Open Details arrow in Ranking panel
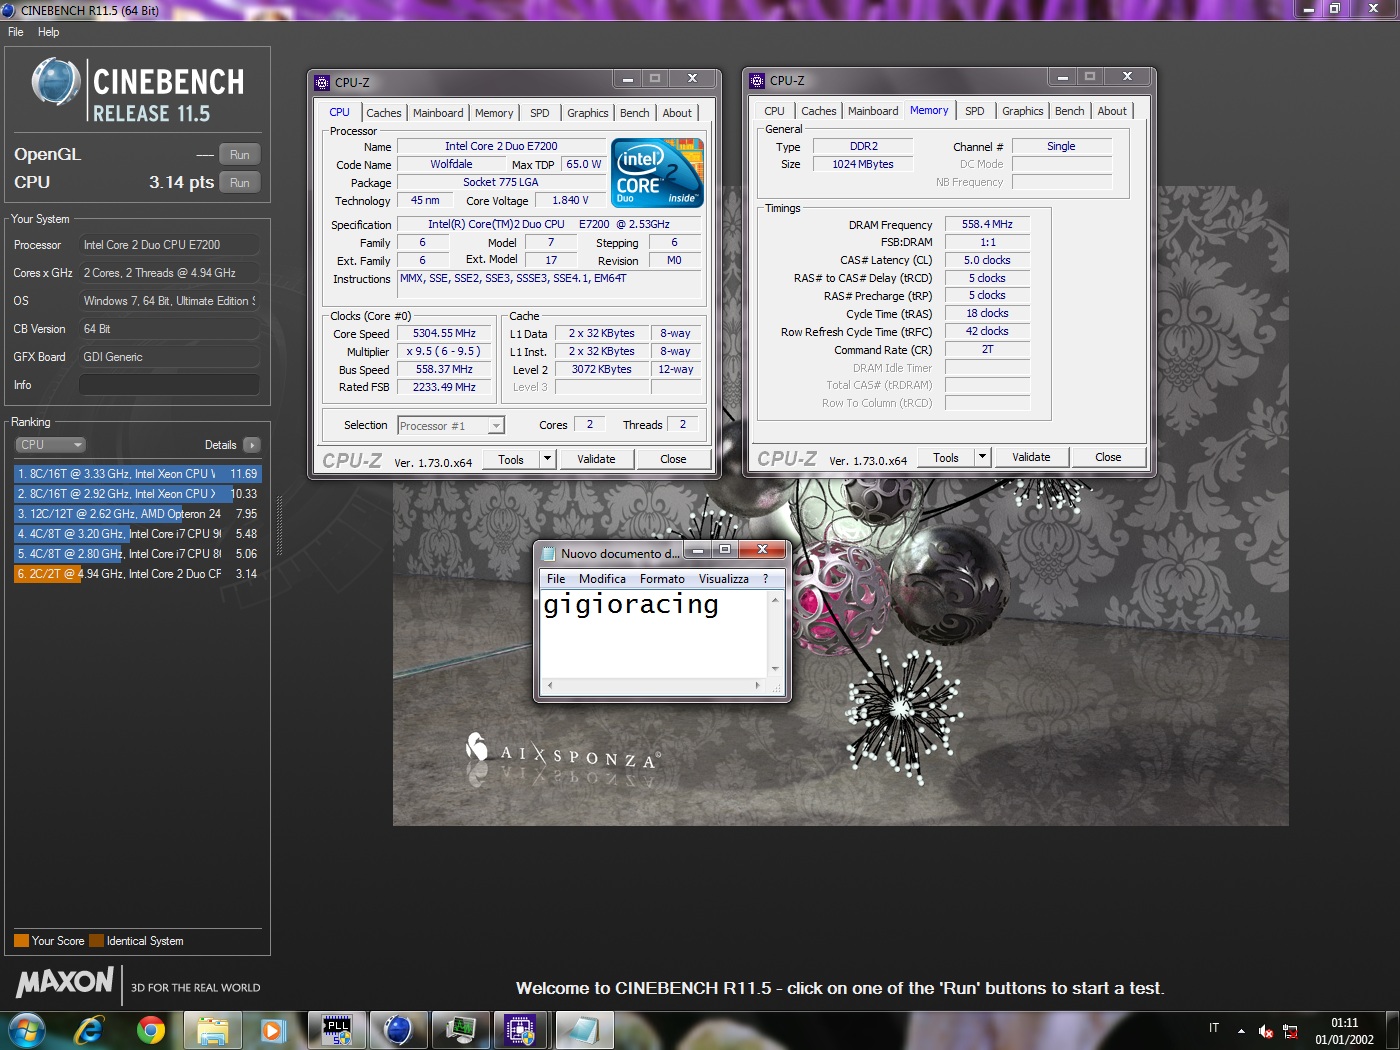This screenshot has height=1050, width=1400. [x=251, y=445]
